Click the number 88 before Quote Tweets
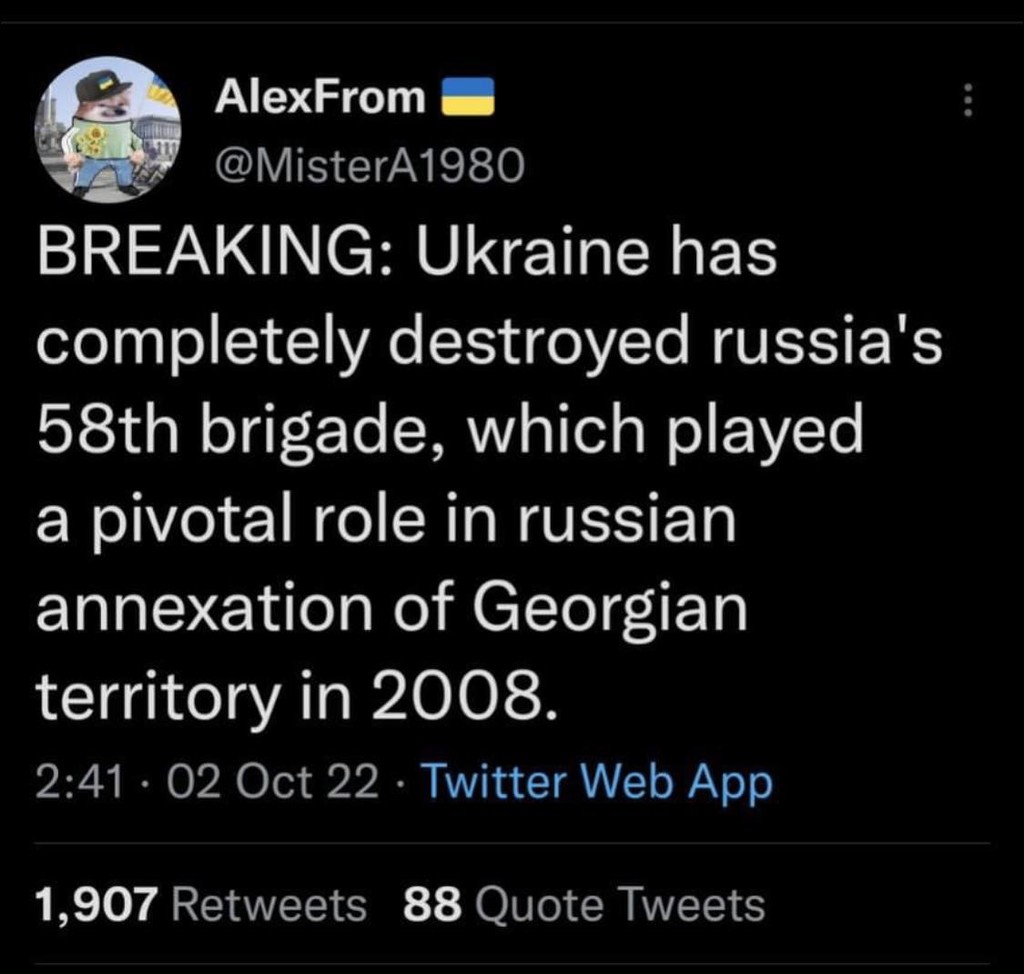The height and width of the screenshot is (974, 1024). (433, 905)
